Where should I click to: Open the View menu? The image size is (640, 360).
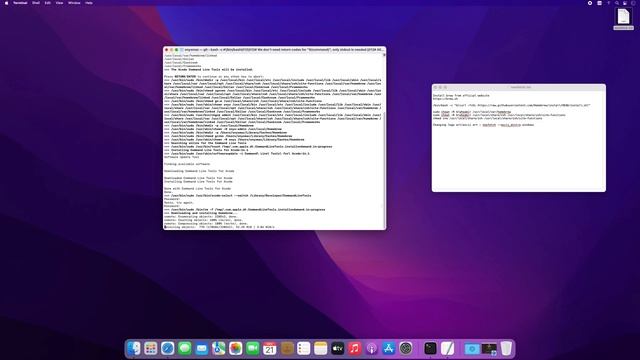(60, 3)
